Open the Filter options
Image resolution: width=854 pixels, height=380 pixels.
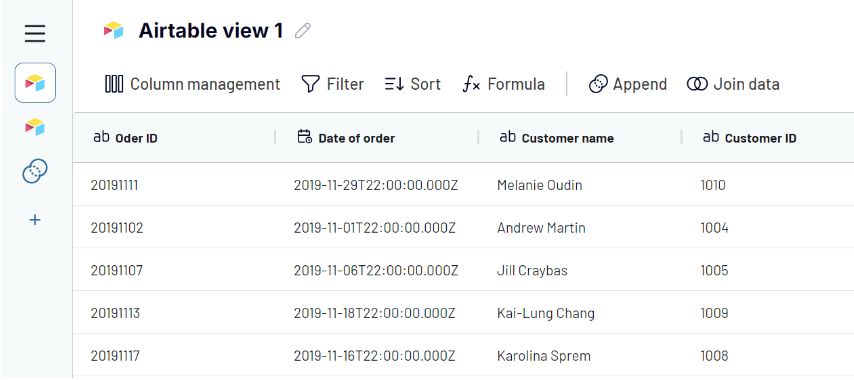(x=332, y=84)
